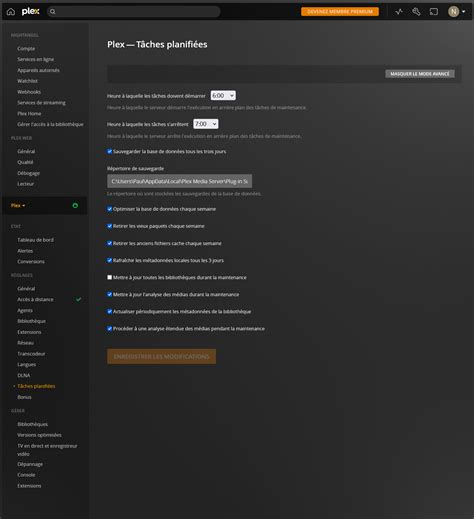Open Gérer l'accès à la bibliothèque
Viewport: 474px width, 519px height.
point(50,124)
